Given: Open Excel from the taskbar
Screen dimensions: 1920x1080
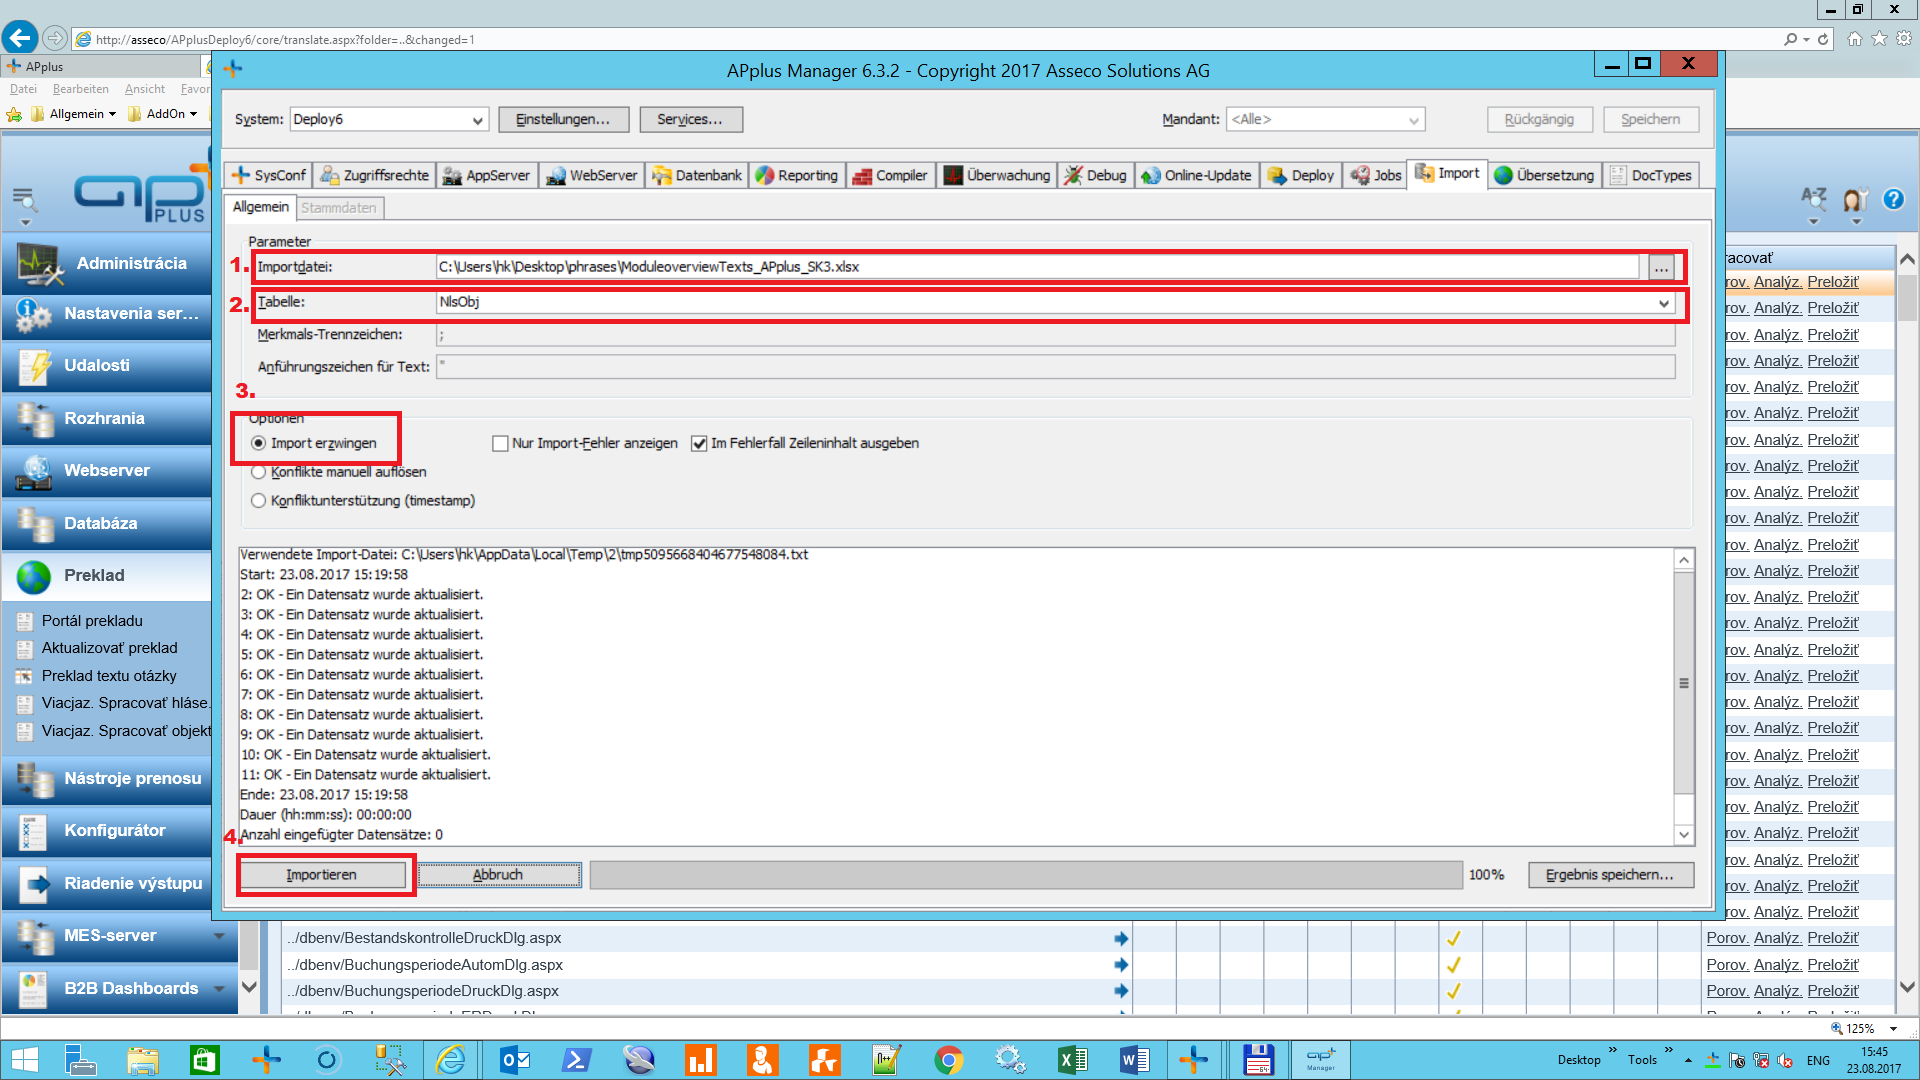Looking at the screenshot, I should (x=1072, y=1060).
